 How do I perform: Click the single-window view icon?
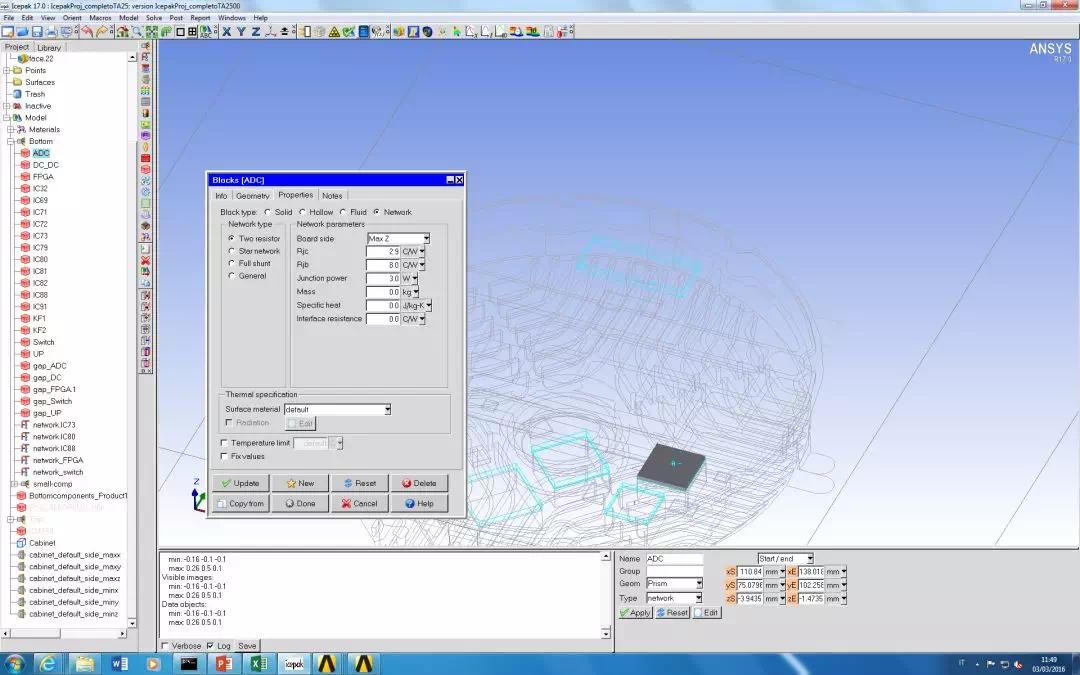point(180,32)
